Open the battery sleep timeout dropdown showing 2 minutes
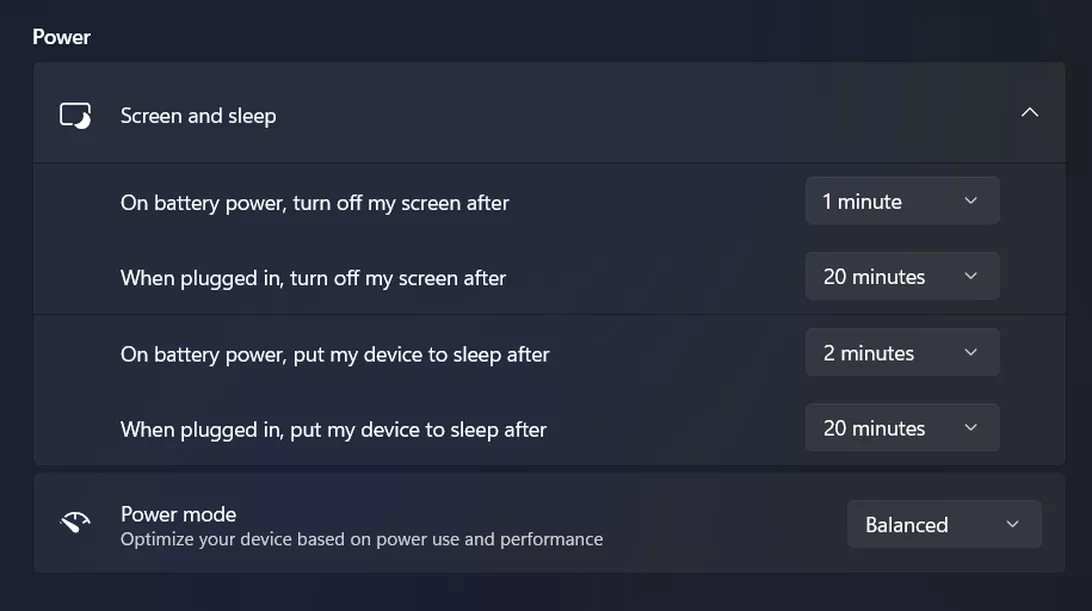The height and width of the screenshot is (611, 1092). click(x=901, y=351)
